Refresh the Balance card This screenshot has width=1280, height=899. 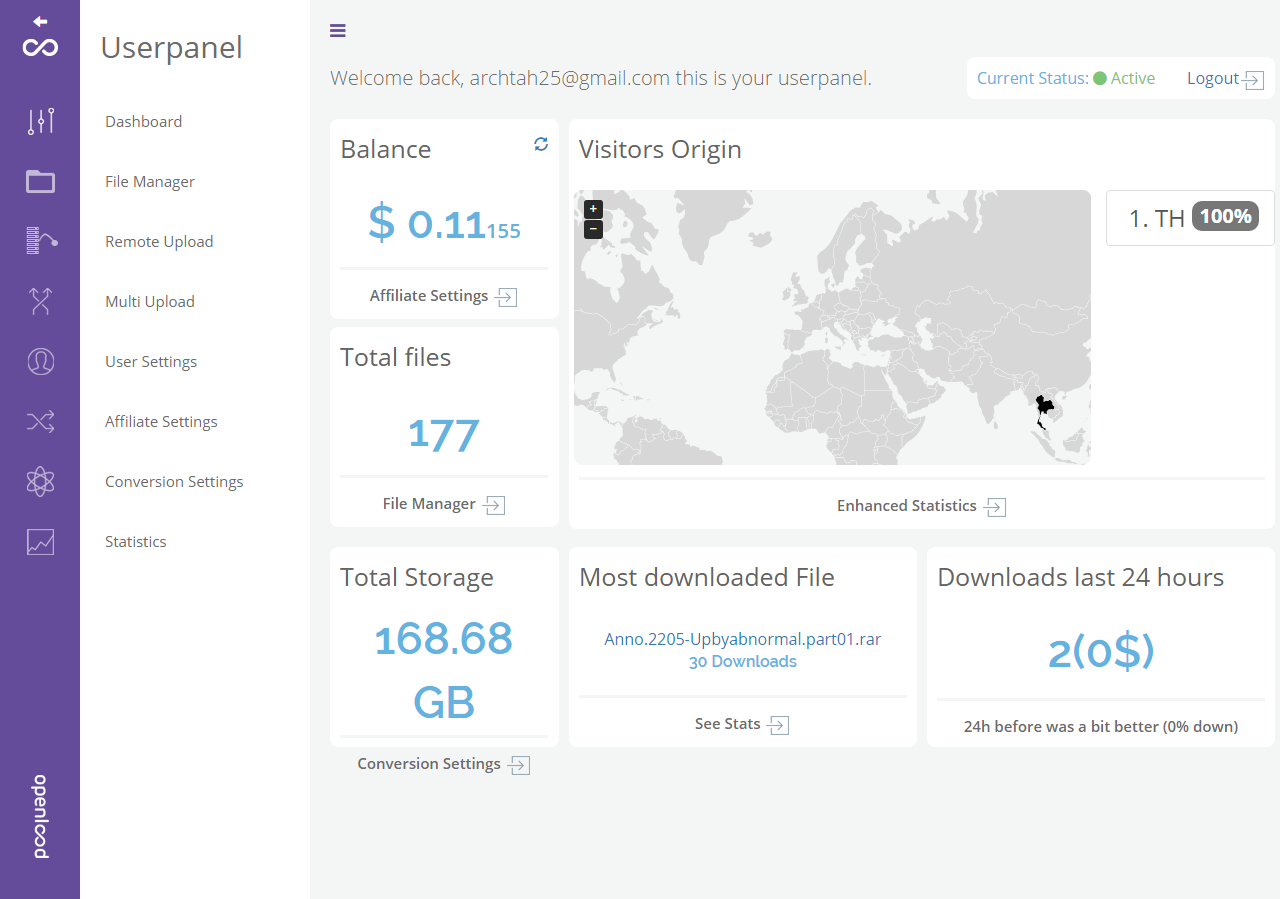(541, 144)
